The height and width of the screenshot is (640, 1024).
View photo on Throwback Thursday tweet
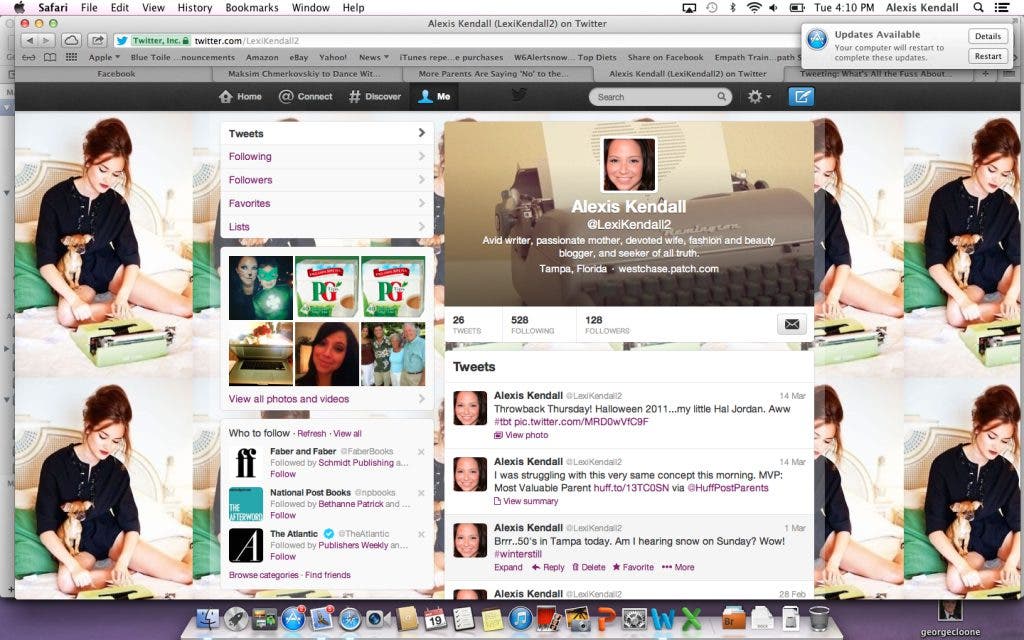[521, 435]
